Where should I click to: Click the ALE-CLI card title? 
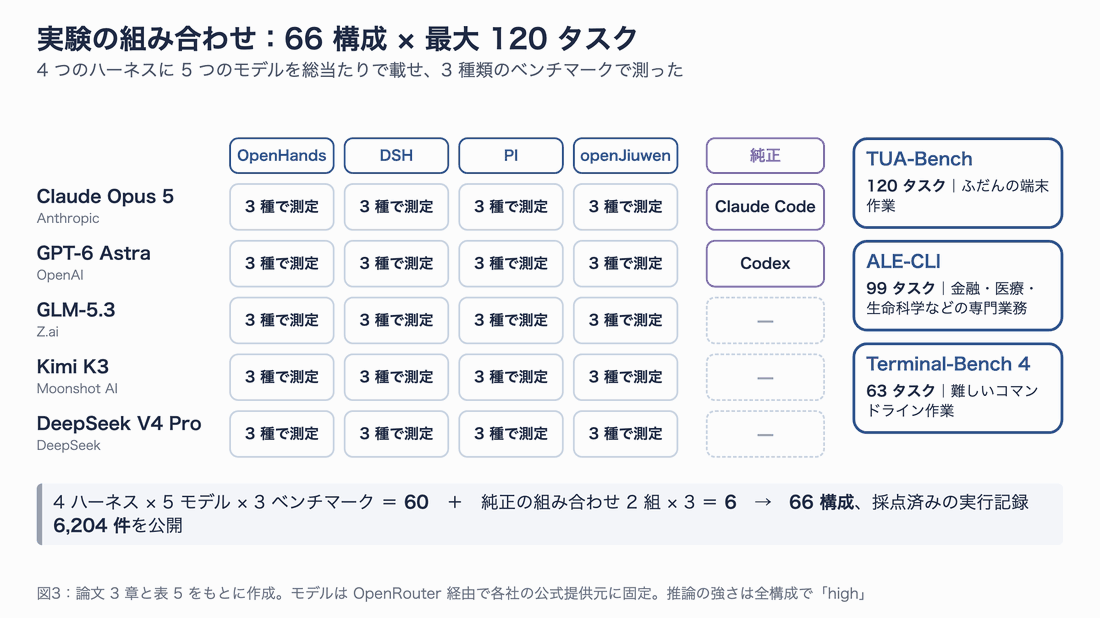coord(903,262)
